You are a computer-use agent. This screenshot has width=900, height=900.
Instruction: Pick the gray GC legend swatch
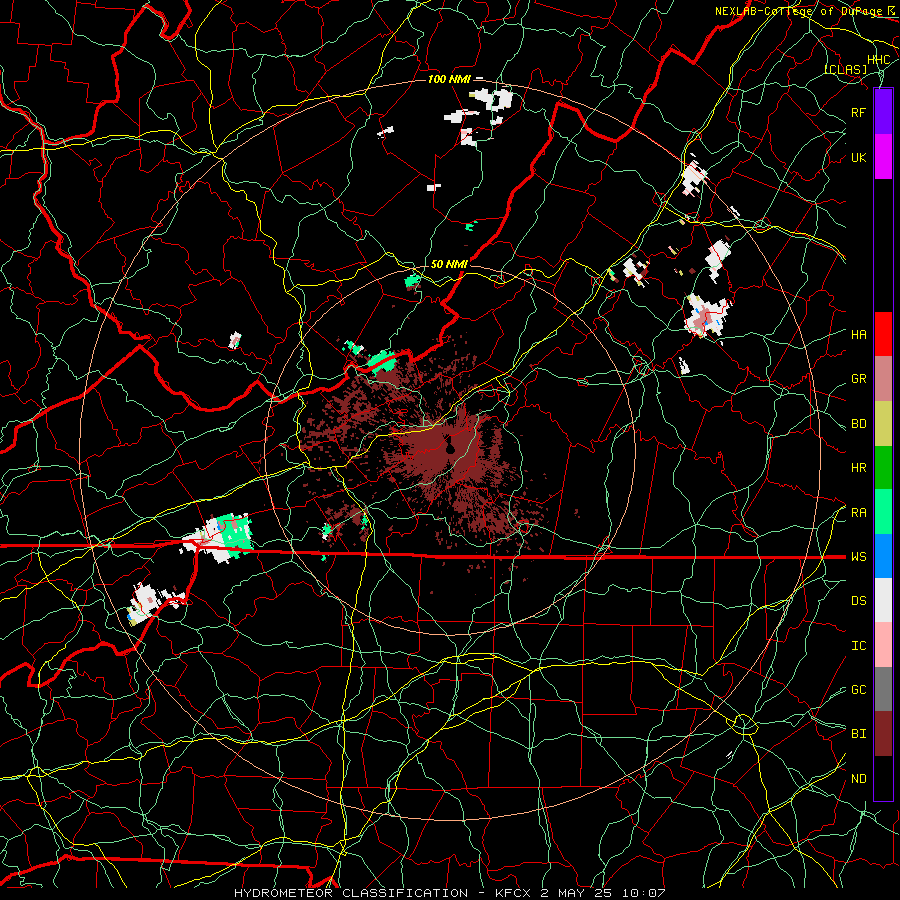click(883, 689)
